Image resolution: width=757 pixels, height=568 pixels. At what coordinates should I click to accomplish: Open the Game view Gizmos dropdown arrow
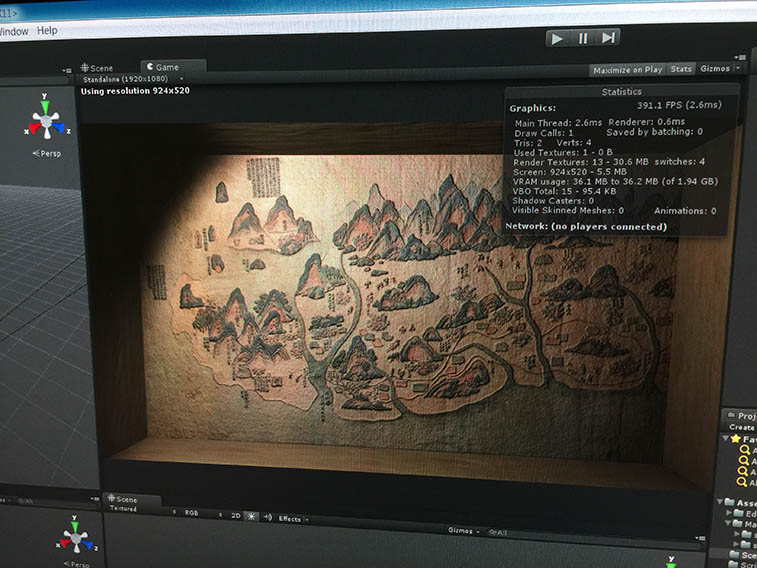738,68
